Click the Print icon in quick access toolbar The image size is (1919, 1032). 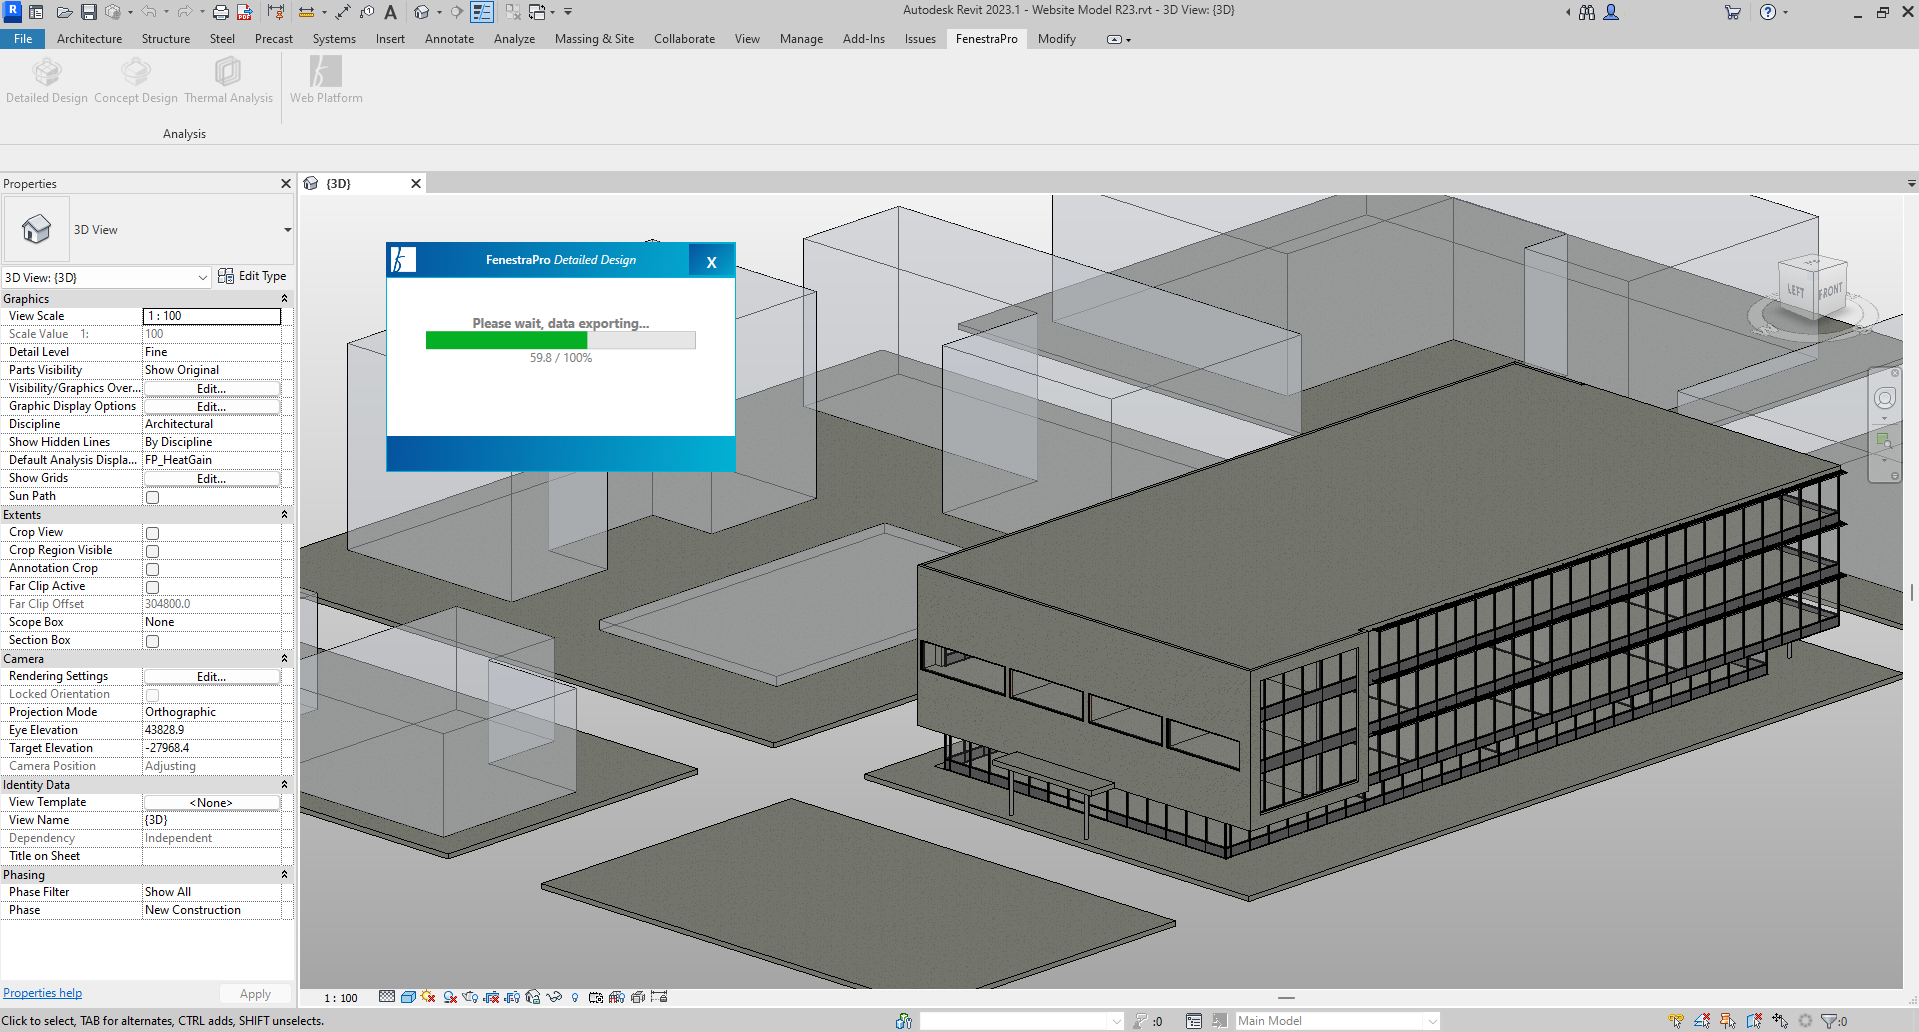[x=221, y=12]
